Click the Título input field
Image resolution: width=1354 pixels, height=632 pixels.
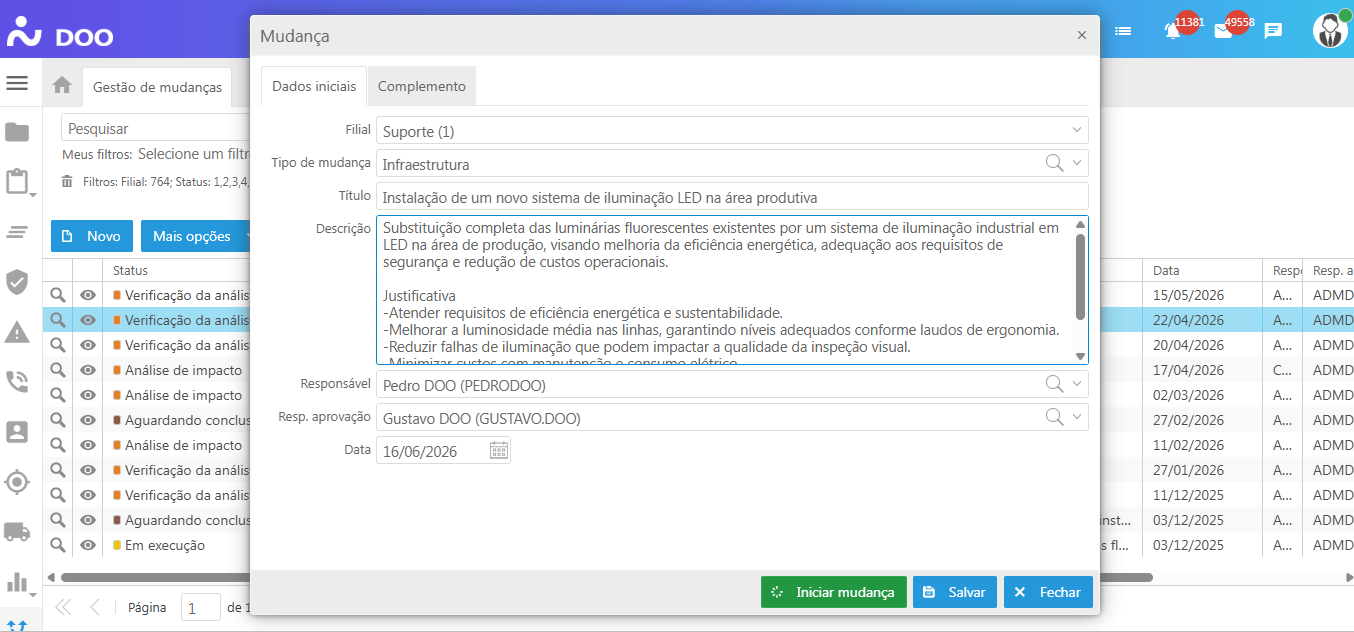732,197
